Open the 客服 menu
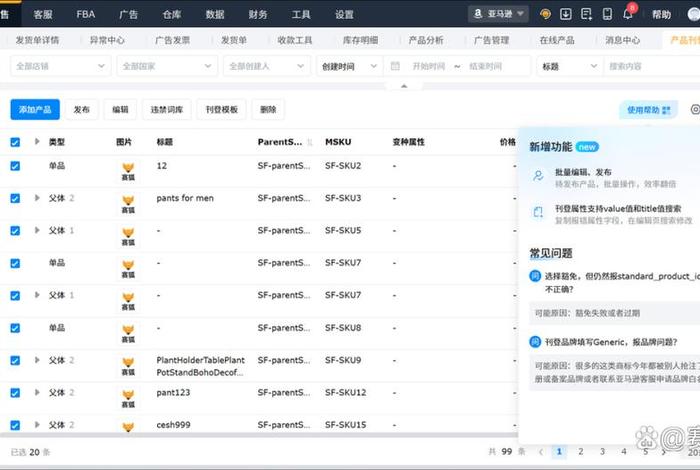Screen dimensions: 700x470 43,14
